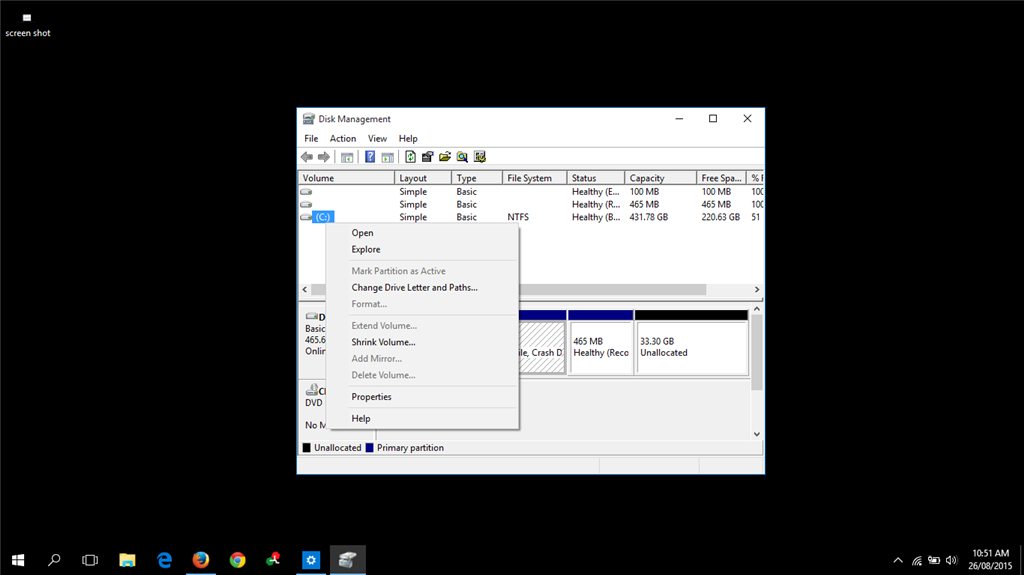This screenshot has width=1024, height=575.
Task: Select Help in the context menu
Action: (x=423, y=419)
